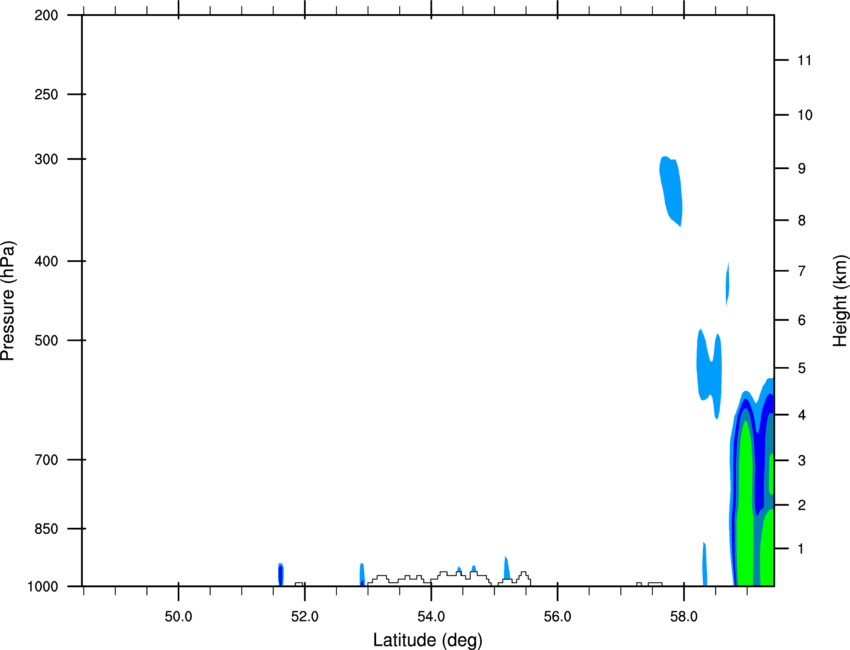Pick the 6 km height label

802,320
